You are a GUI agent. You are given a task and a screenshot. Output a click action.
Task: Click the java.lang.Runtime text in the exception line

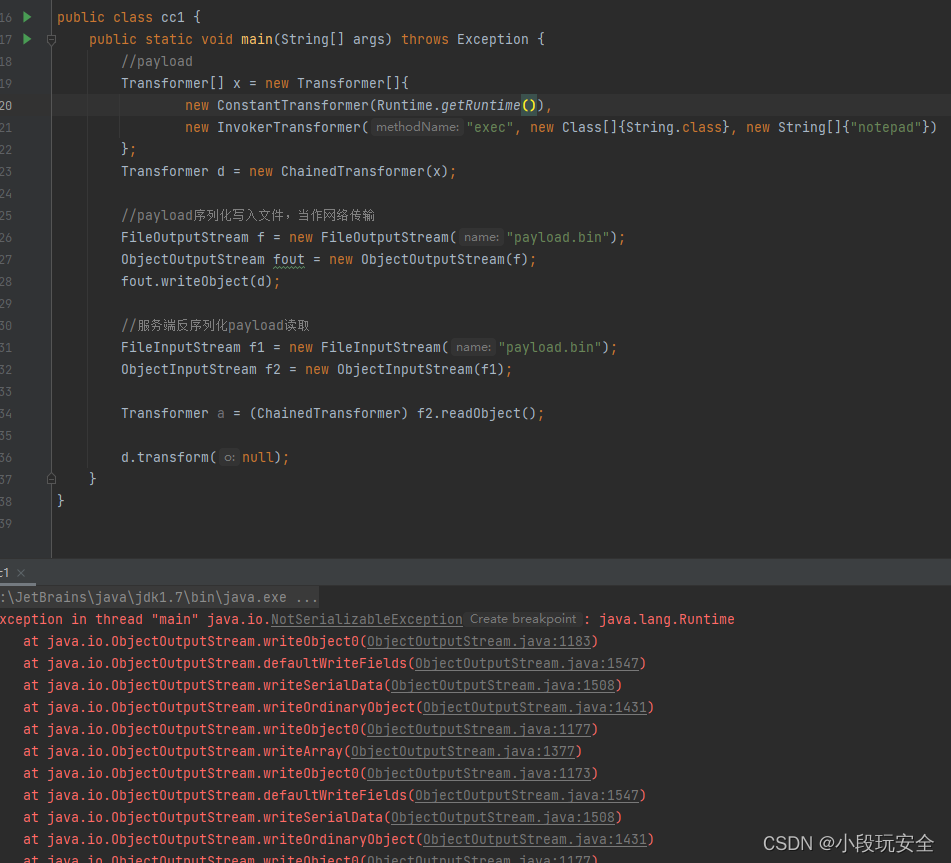[667, 619]
